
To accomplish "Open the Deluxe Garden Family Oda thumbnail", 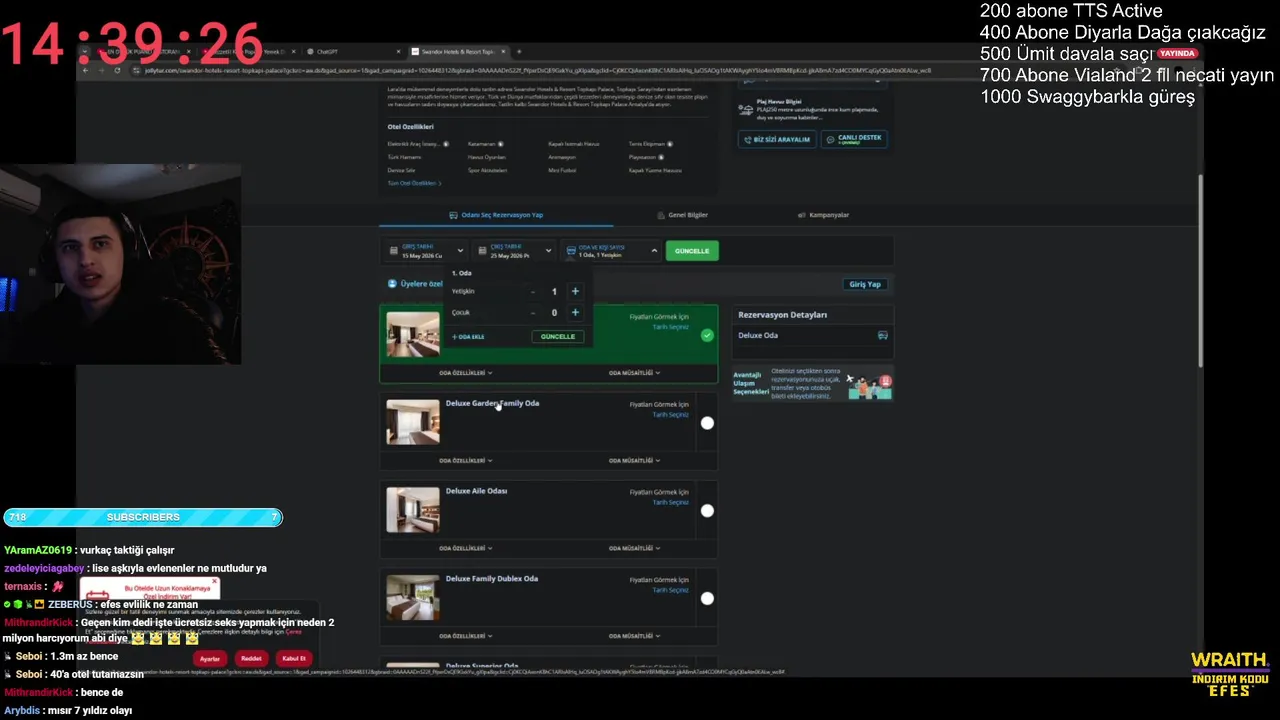I will tap(413, 422).
